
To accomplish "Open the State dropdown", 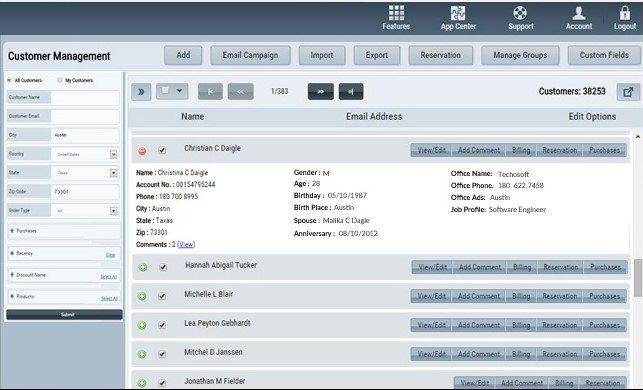I will click(113, 173).
